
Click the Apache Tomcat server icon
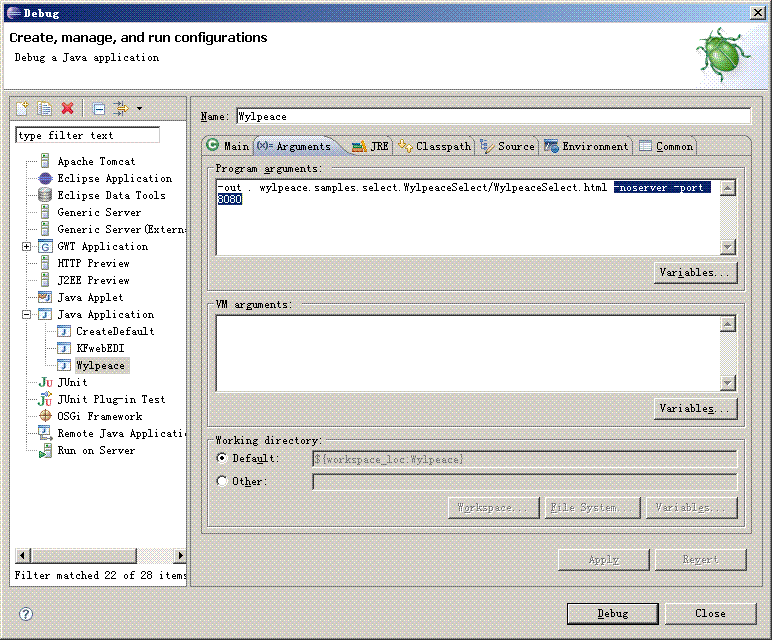tap(45, 161)
